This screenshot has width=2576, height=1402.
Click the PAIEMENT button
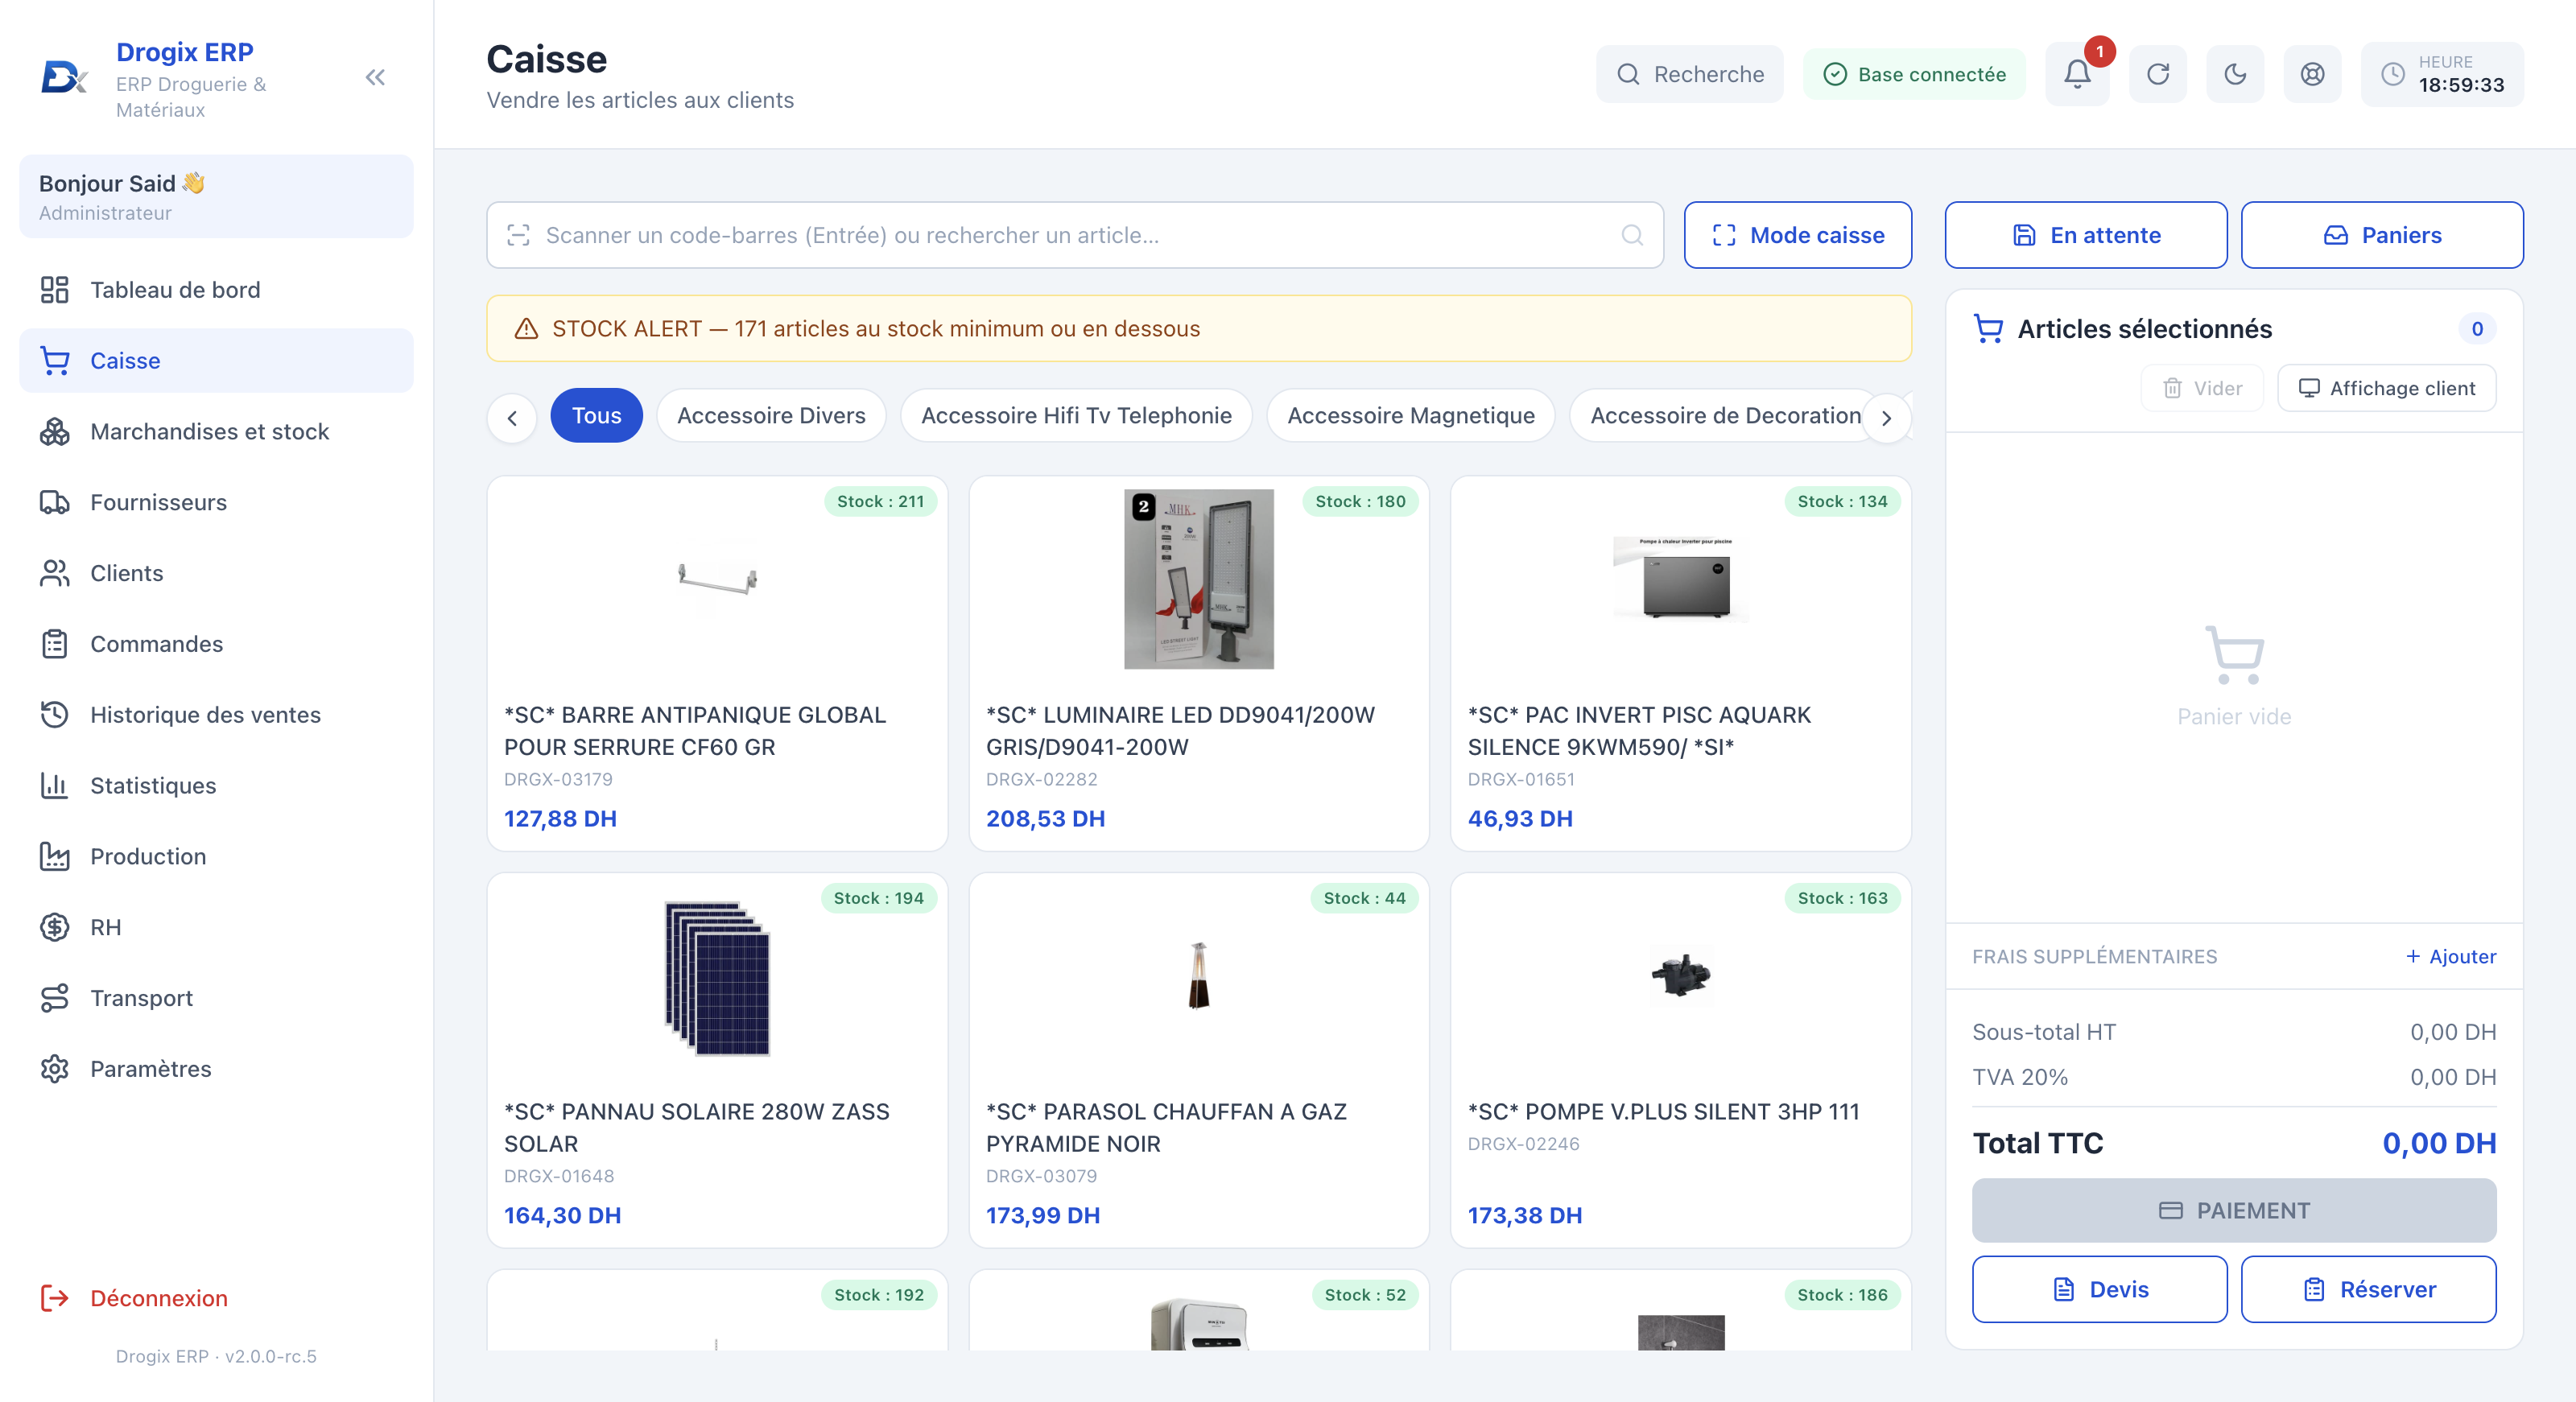2233,1210
